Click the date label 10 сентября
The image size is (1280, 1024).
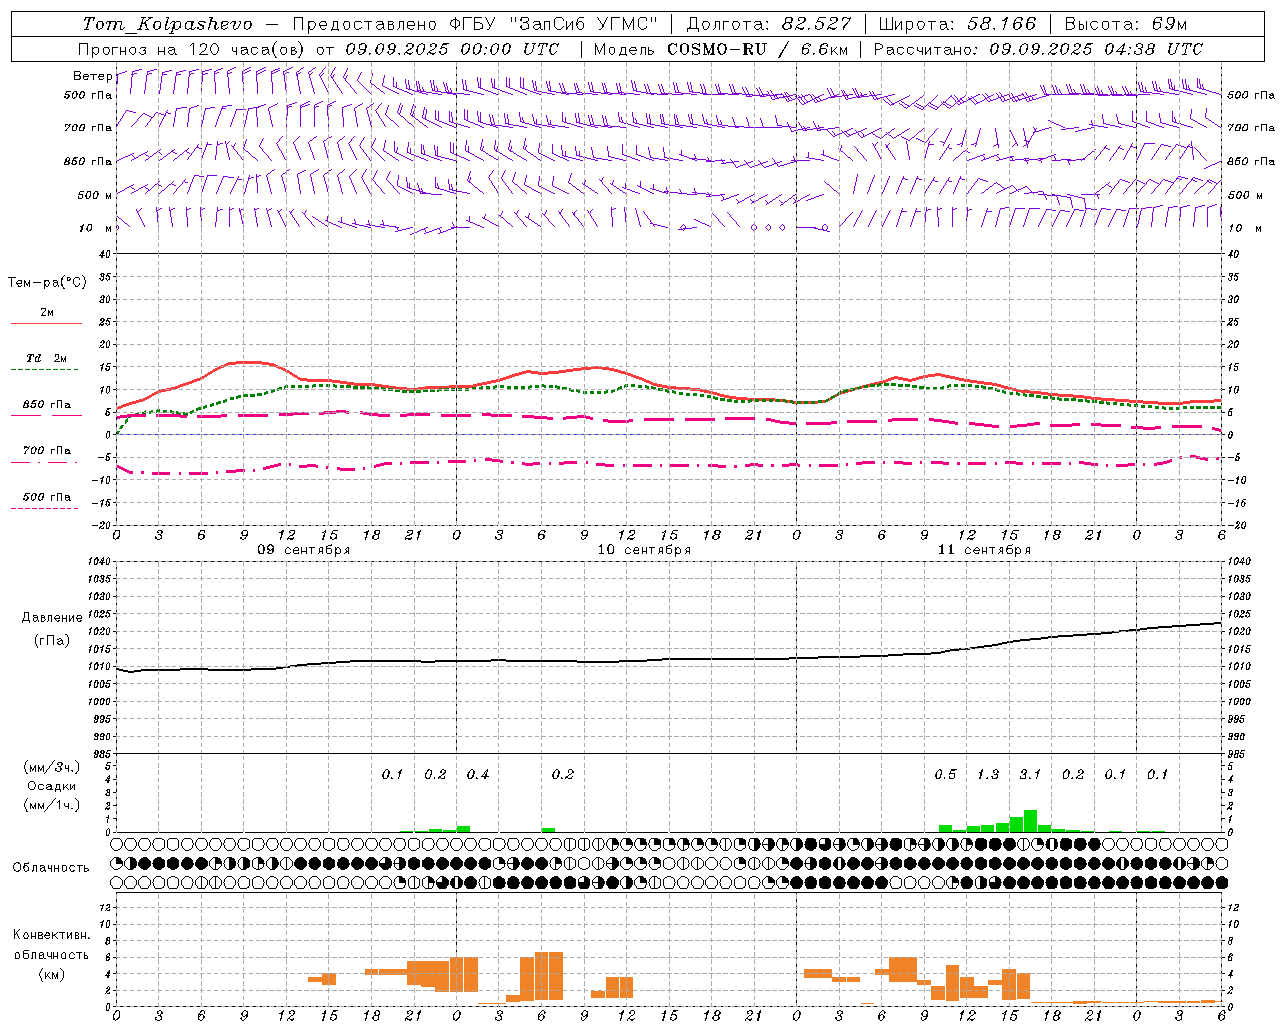[644, 550]
